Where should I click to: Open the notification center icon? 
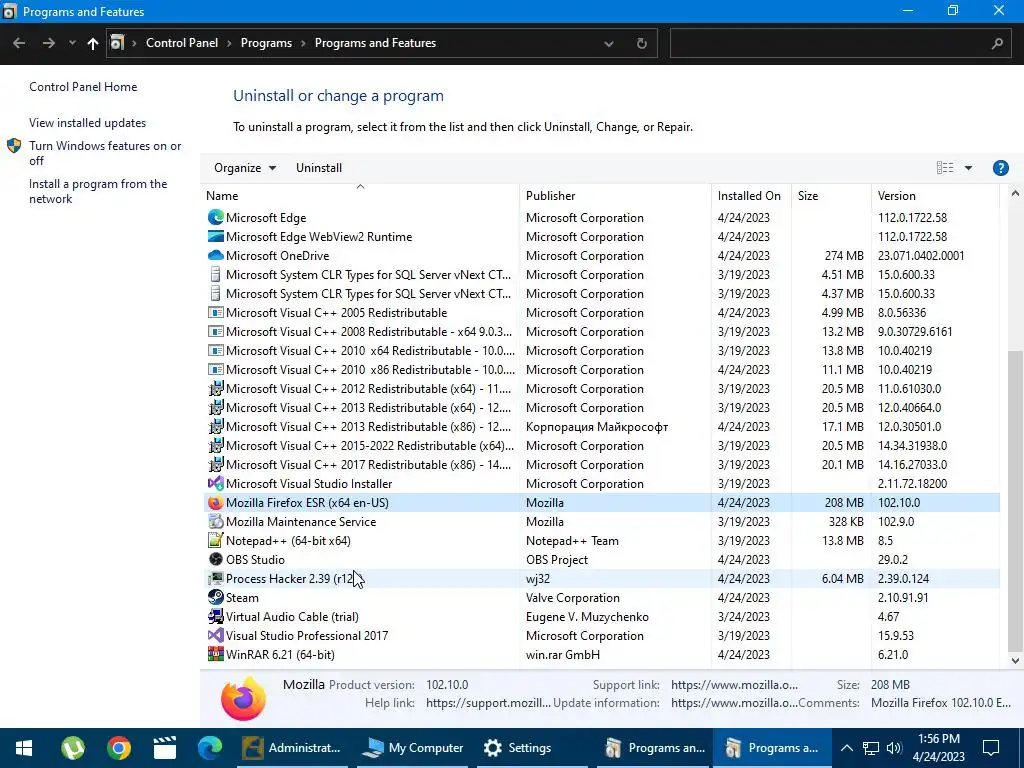tap(991, 748)
